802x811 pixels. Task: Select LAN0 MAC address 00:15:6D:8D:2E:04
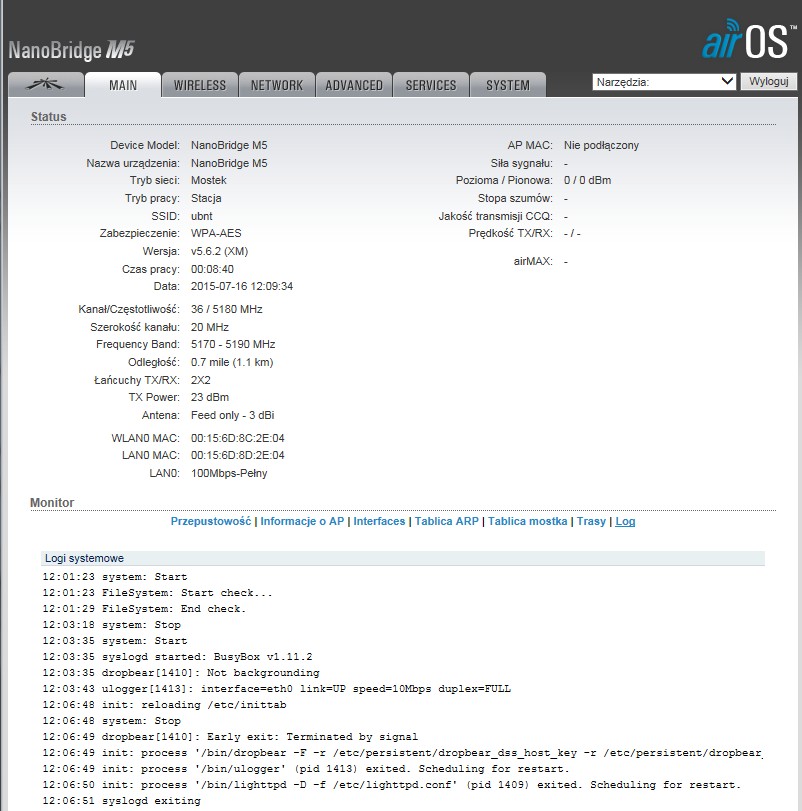238,455
